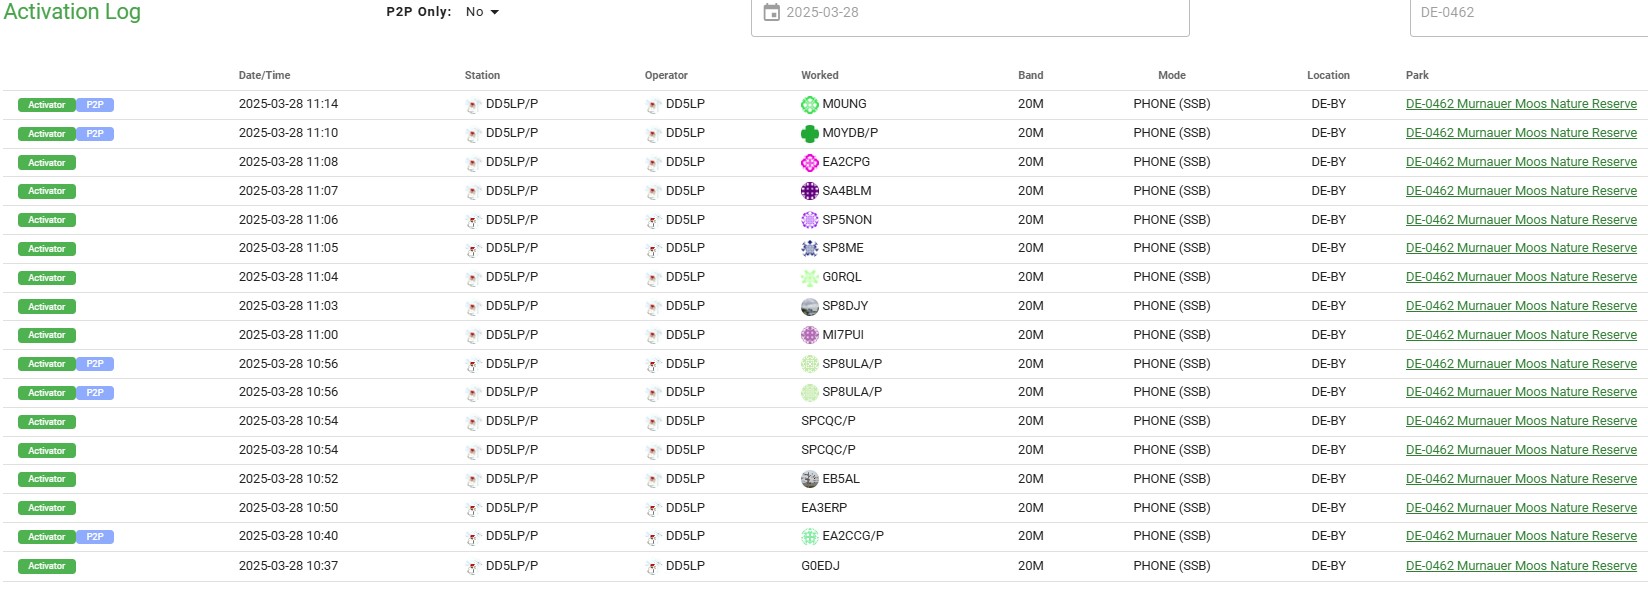The image size is (1648, 589).
Task: Click EB5AL photo avatar icon
Action: (810, 479)
